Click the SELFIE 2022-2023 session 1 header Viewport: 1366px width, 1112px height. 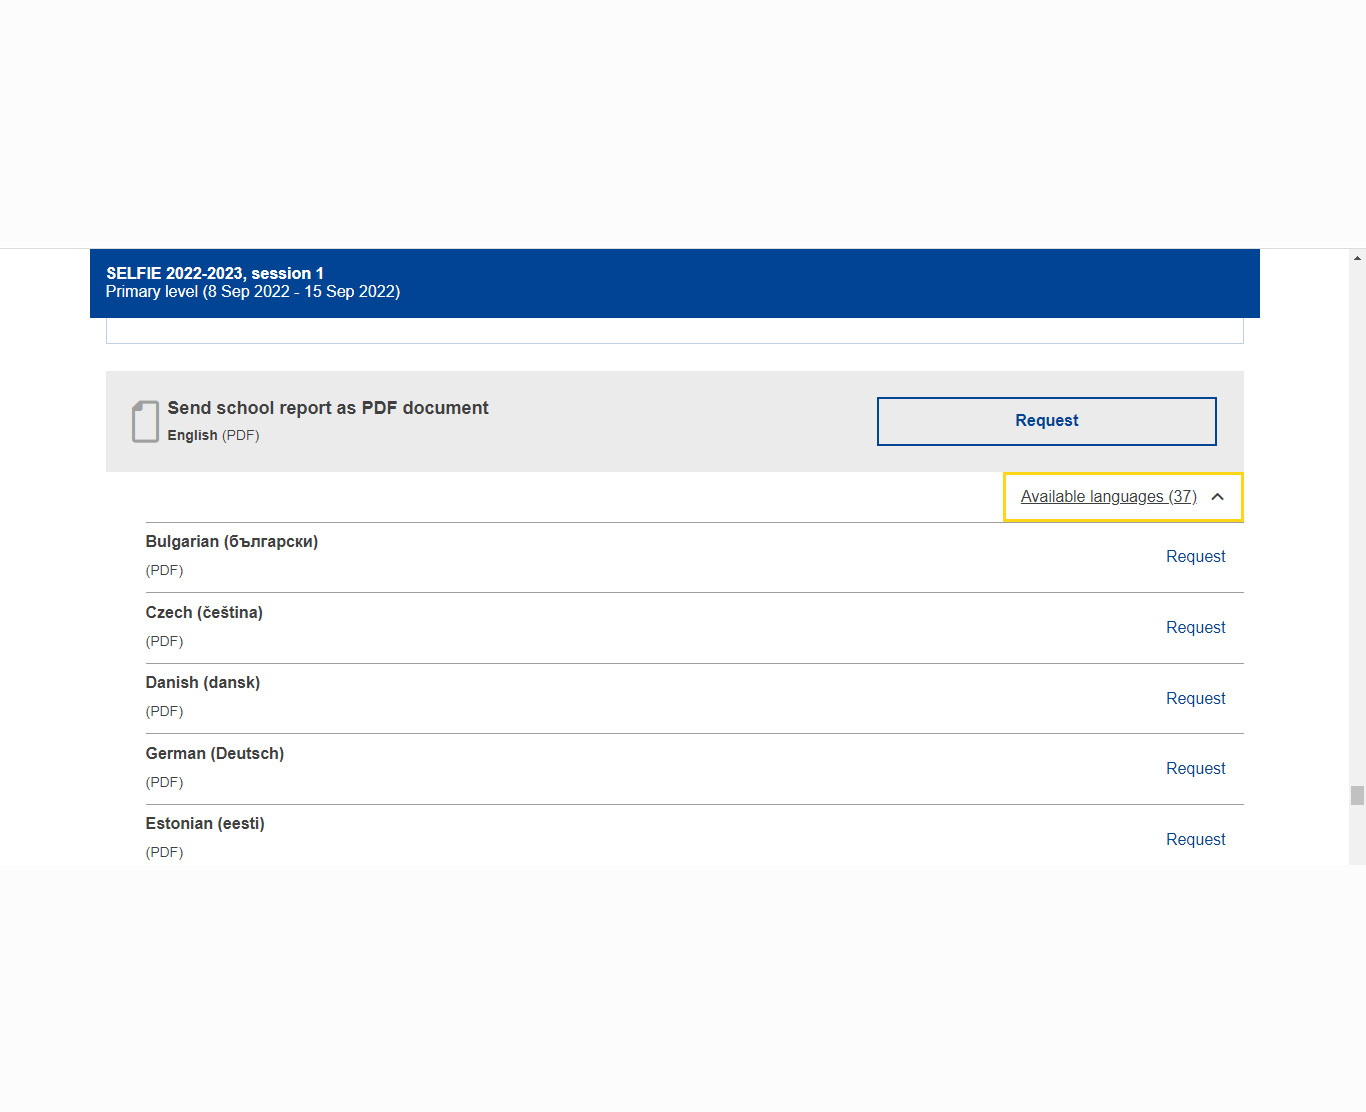215,273
